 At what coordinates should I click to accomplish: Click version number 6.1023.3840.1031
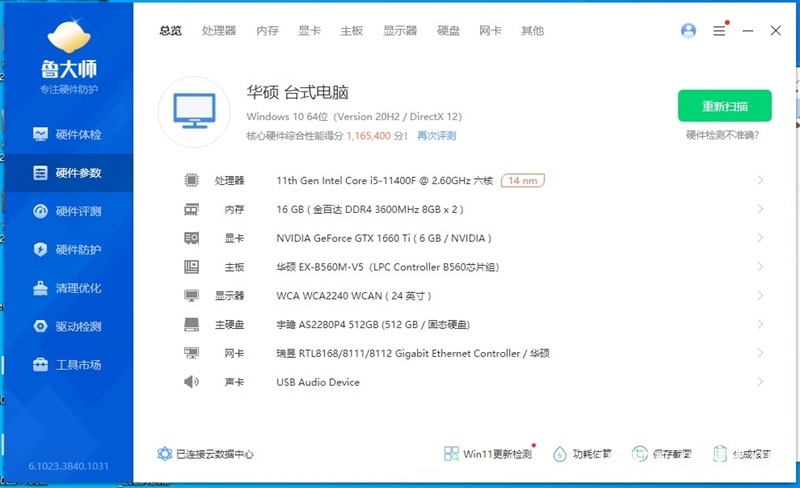68,466
